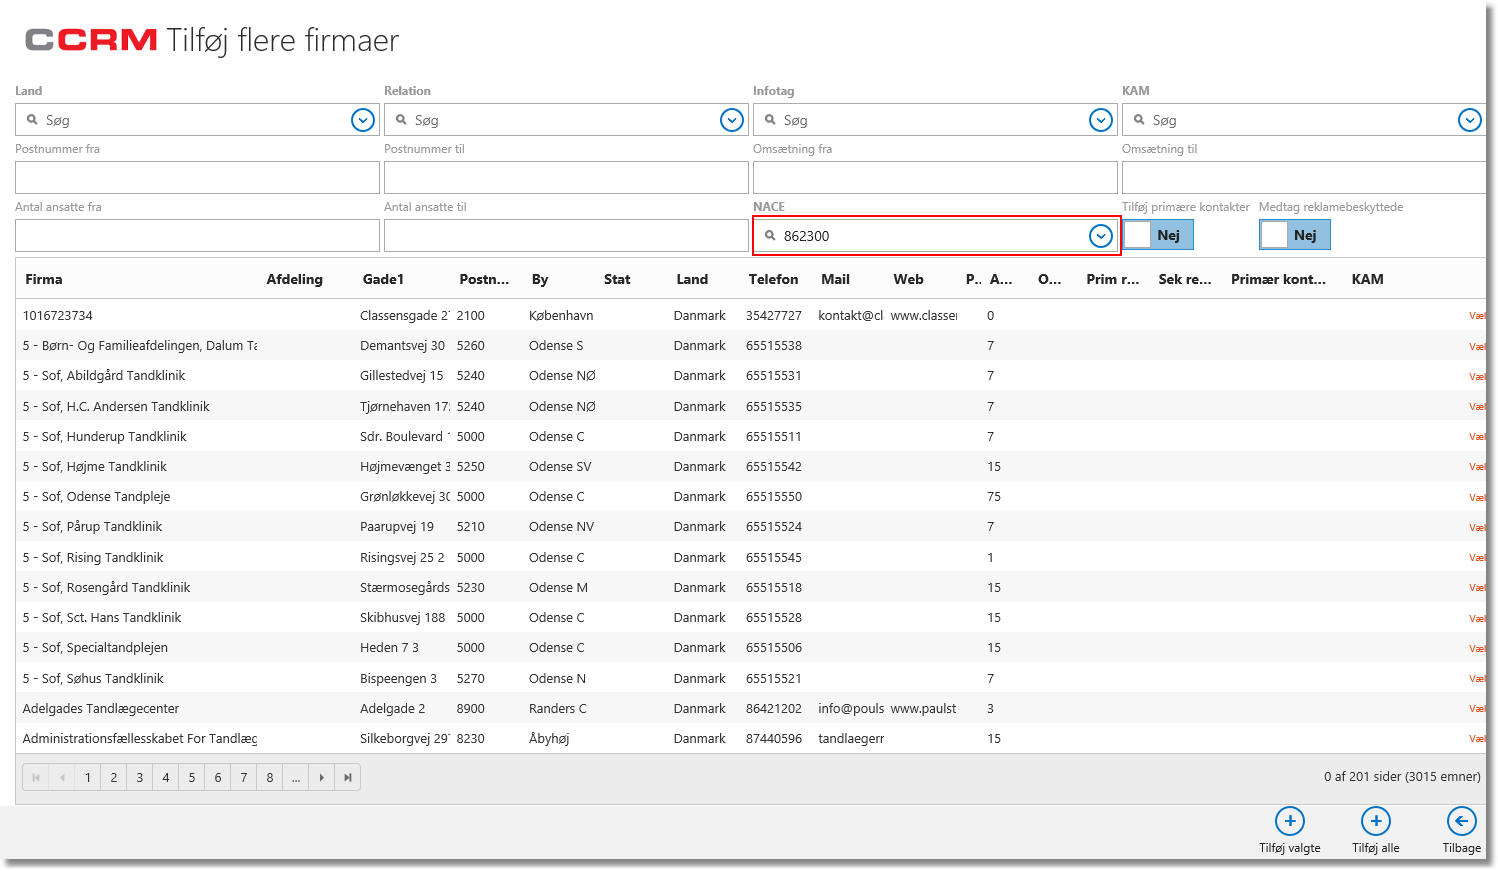The height and width of the screenshot is (871, 1498).
Task: Go to page 2
Action: coord(114,777)
